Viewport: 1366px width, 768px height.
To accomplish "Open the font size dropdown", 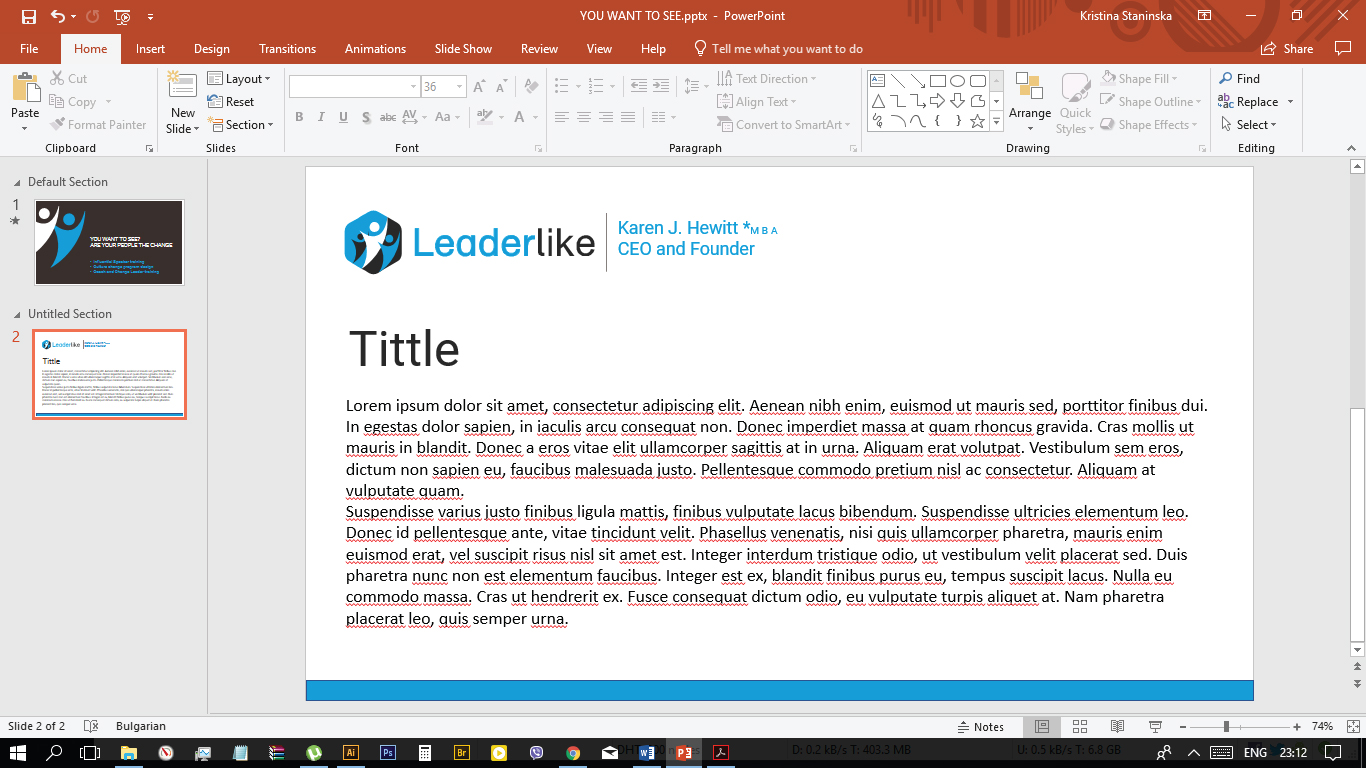I will pos(459,87).
